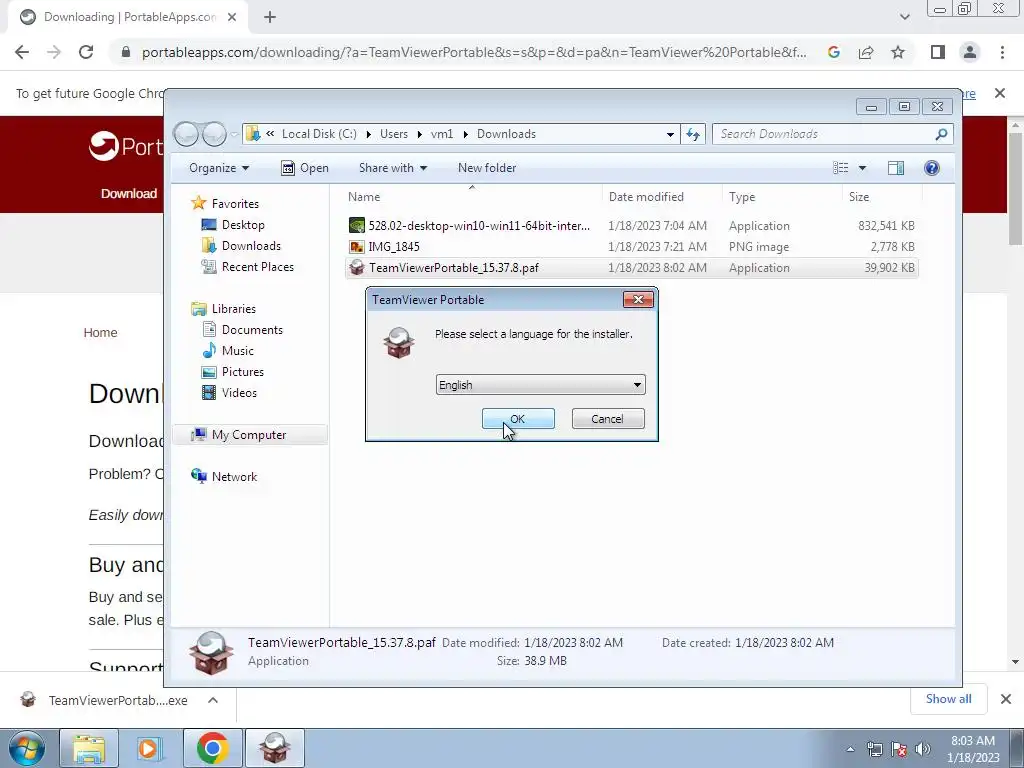Bookmark this page with star icon
The height and width of the screenshot is (768, 1024).
click(898, 52)
